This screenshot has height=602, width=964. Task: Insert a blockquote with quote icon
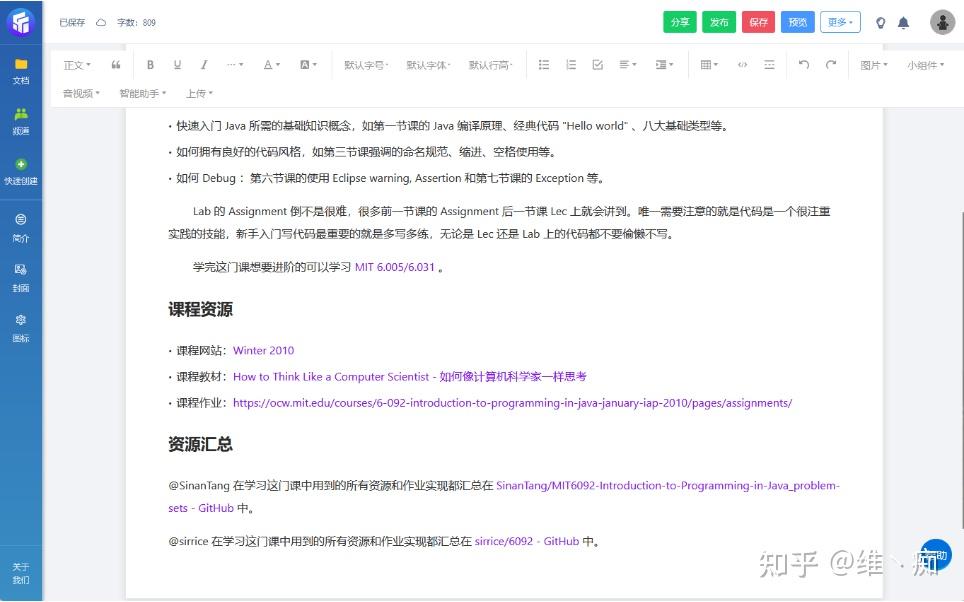coord(116,65)
